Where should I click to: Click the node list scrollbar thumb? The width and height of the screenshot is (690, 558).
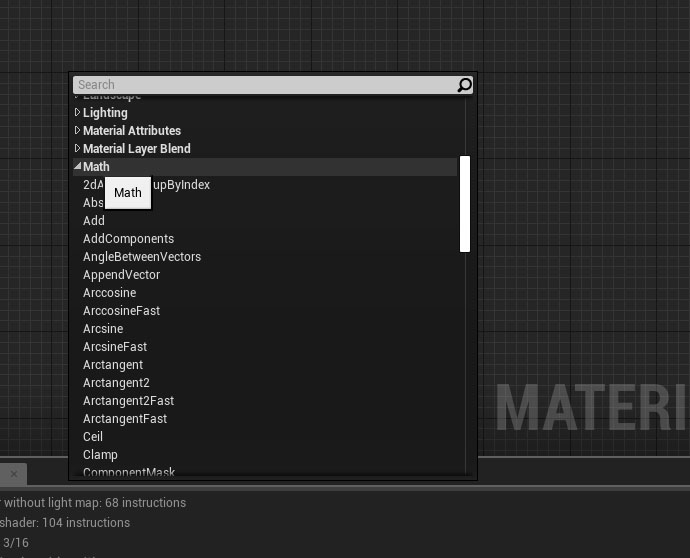pyautogui.click(x=464, y=204)
